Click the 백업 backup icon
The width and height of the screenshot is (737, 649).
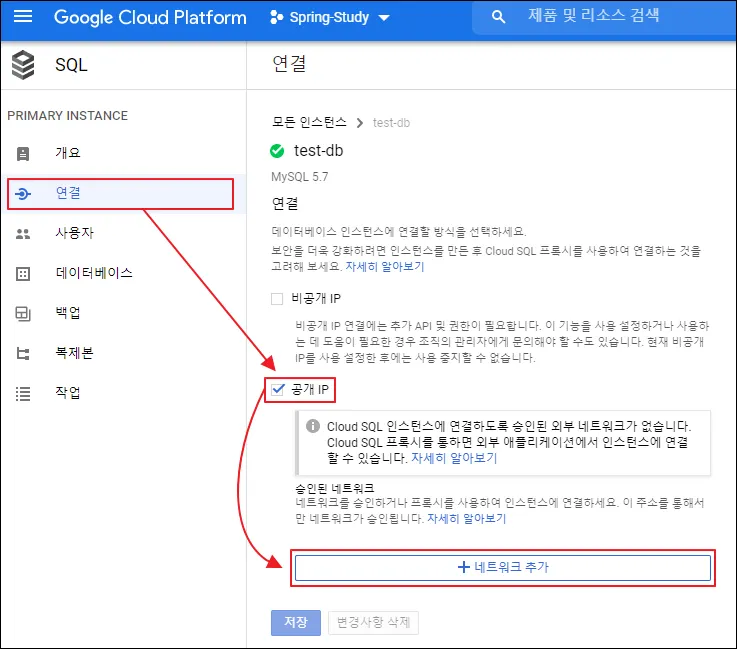coord(23,313)
